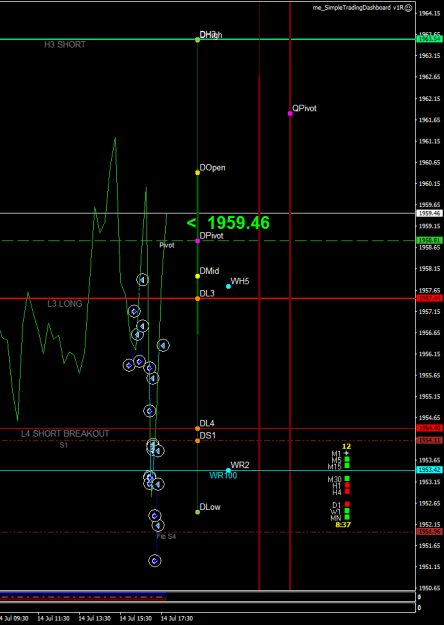444x625 pixels.
Task: Click the trade arrow marker nearest DMid level
Action: (142, 280)
